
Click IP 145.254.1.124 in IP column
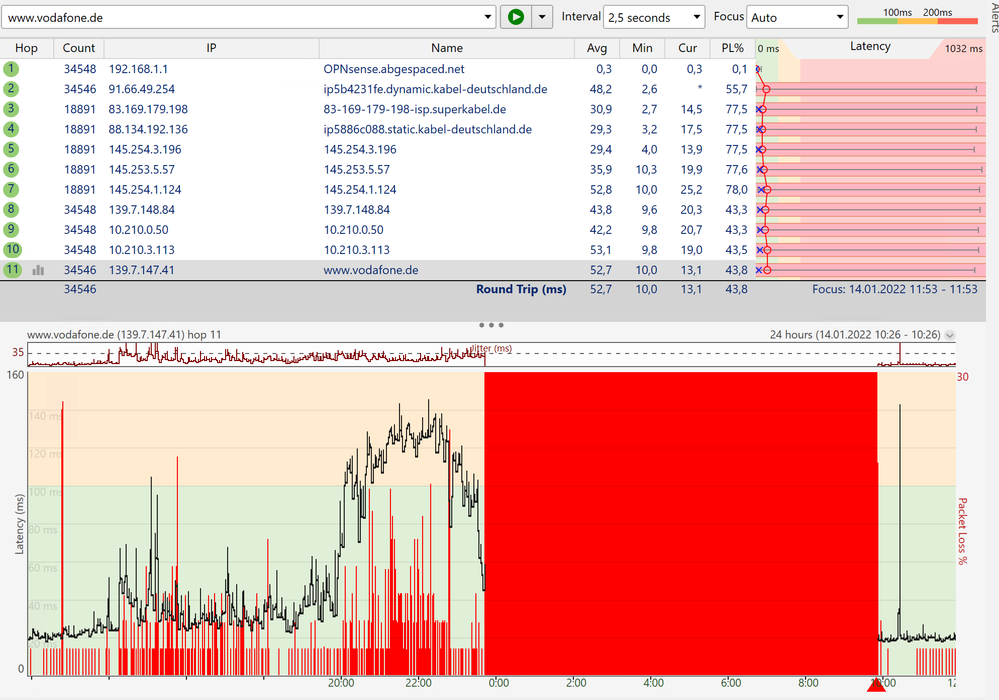[x=145, y=189]
